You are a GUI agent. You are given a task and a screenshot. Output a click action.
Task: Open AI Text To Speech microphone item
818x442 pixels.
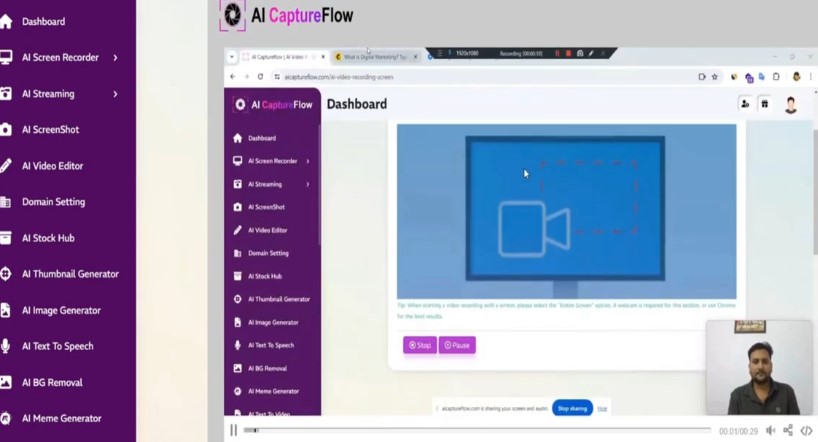tap(57, 346)
